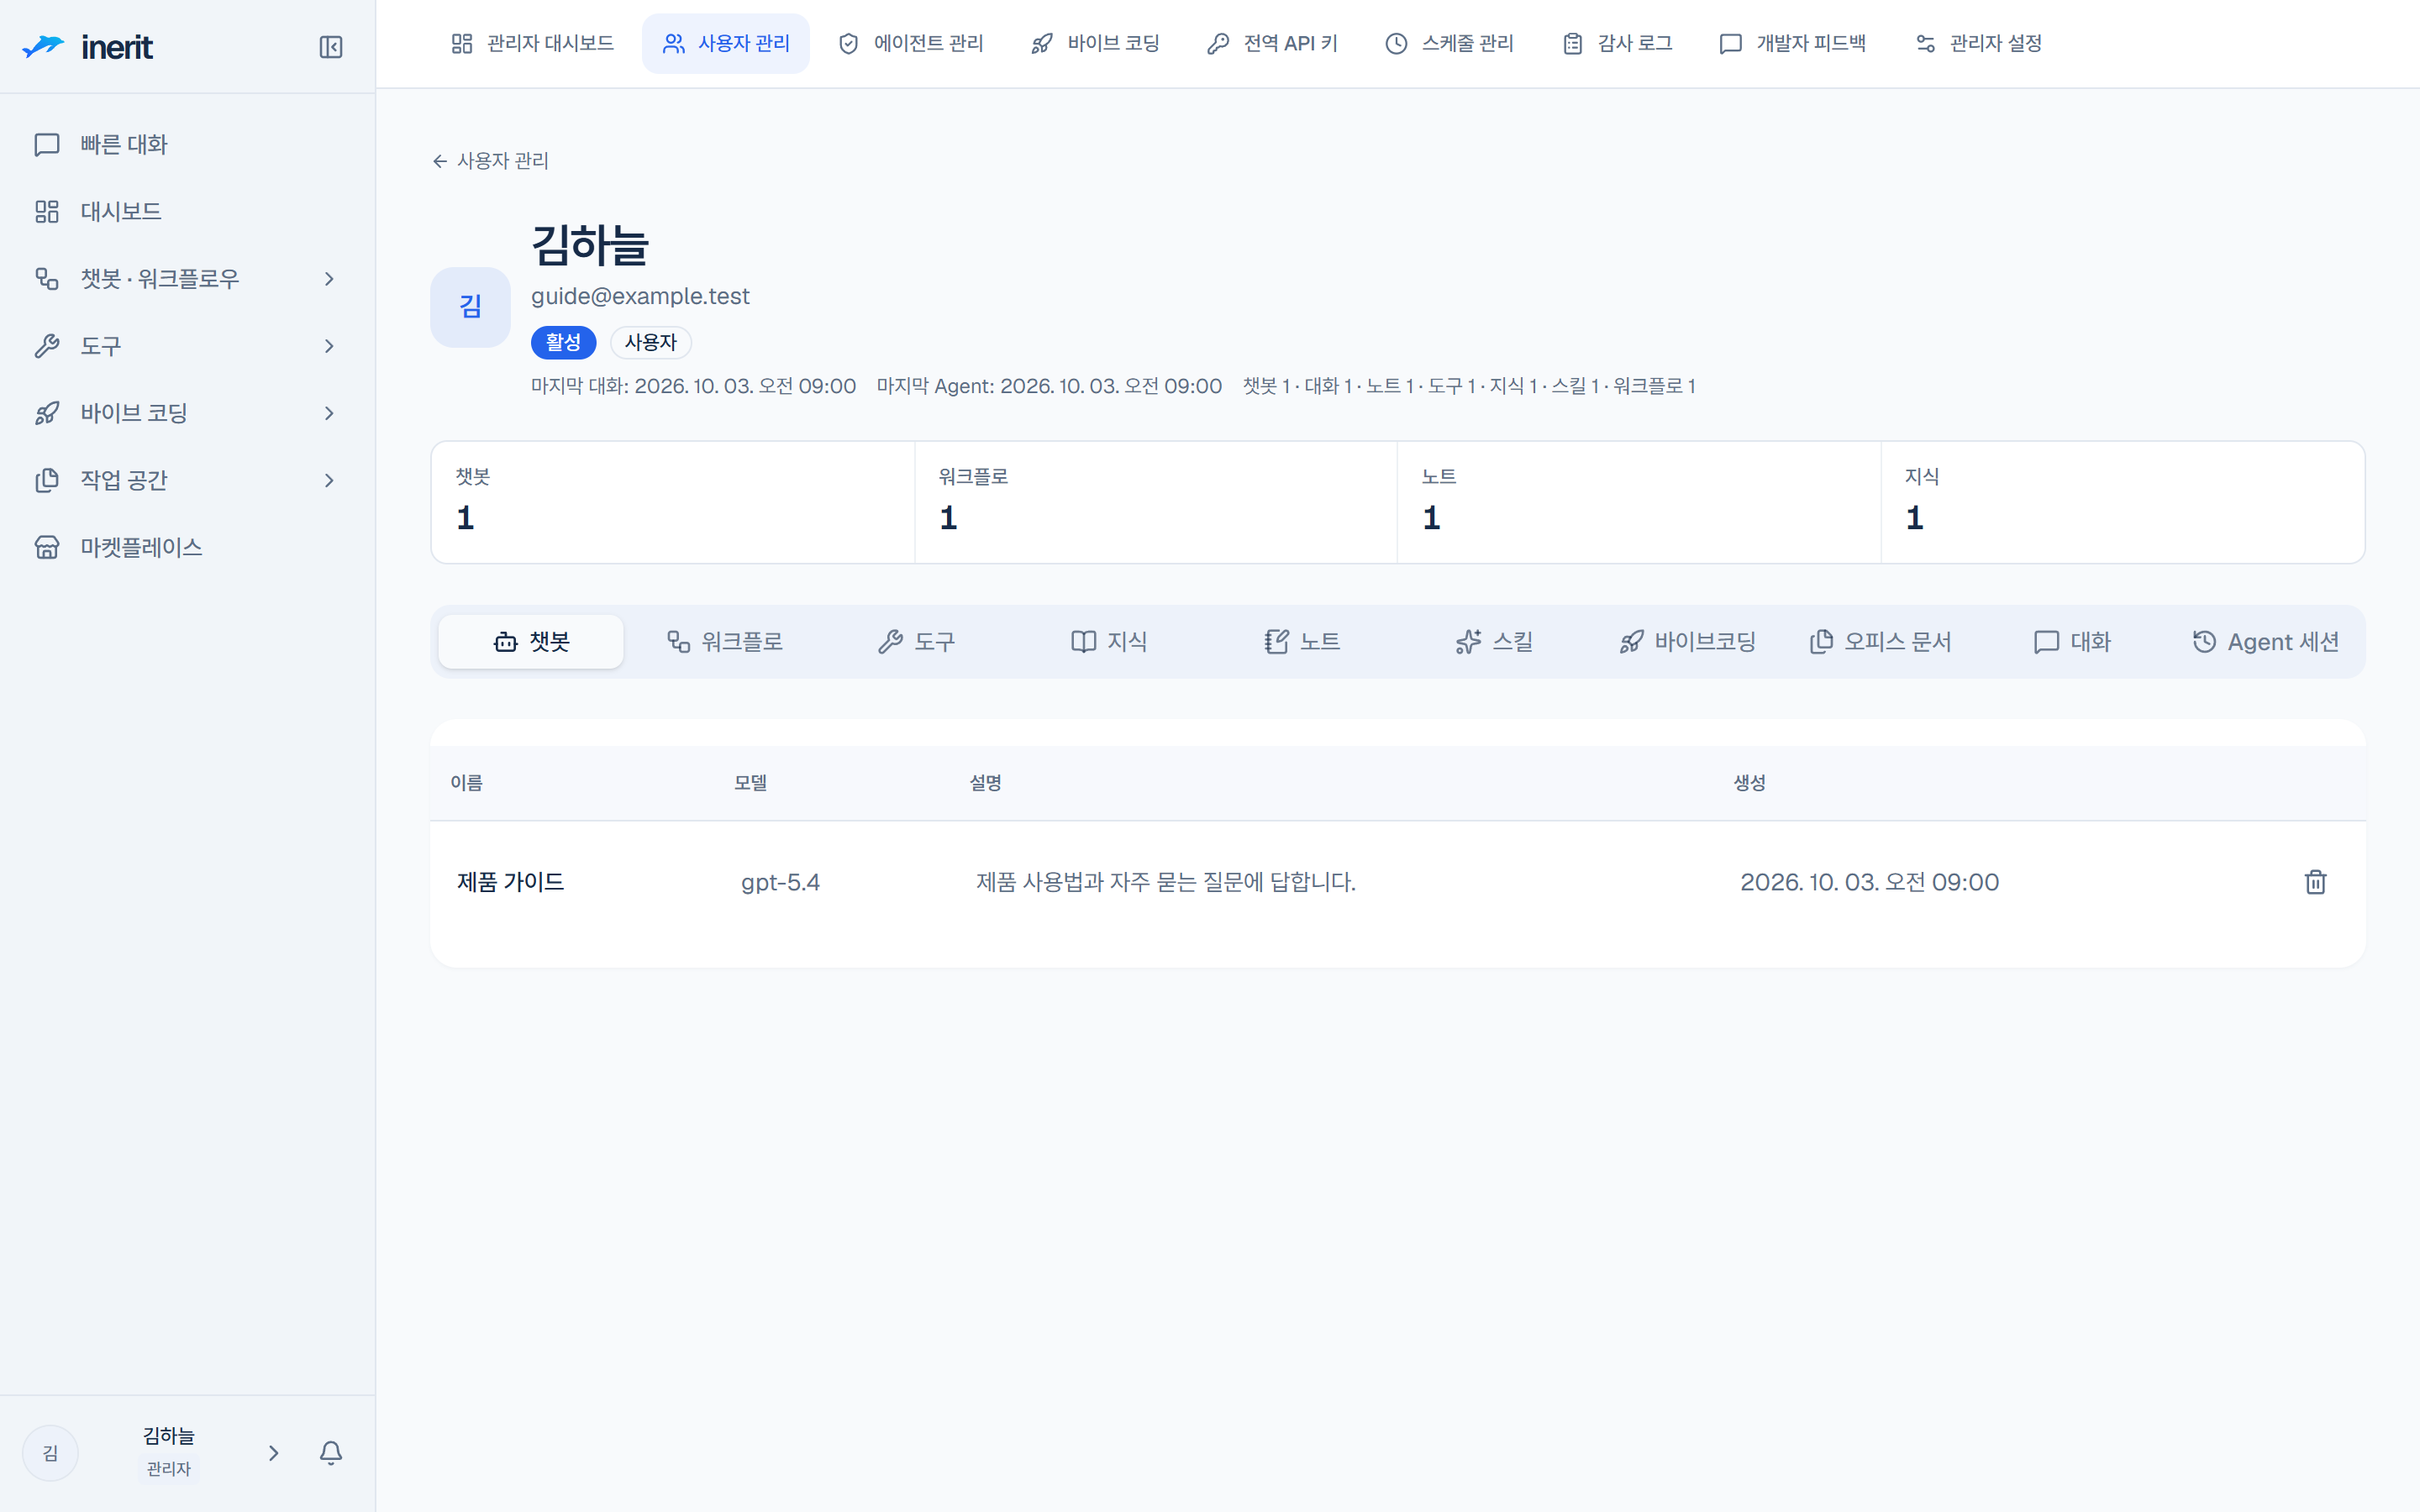Click the 워크플로 count summary card
The image size is (2420, 1512).
coord(1155,502)
